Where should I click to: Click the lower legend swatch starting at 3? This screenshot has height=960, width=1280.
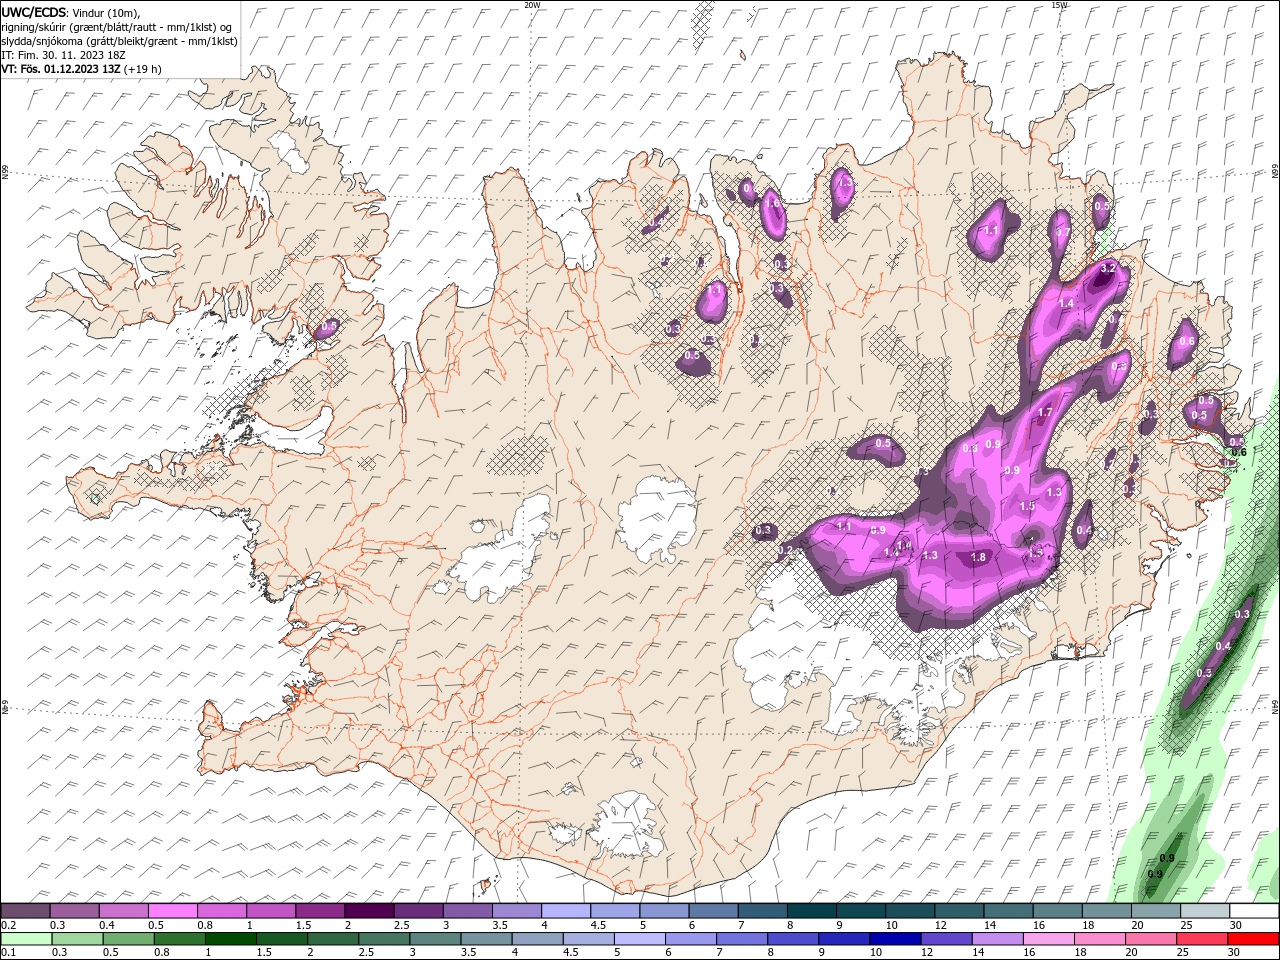(435, 939)
